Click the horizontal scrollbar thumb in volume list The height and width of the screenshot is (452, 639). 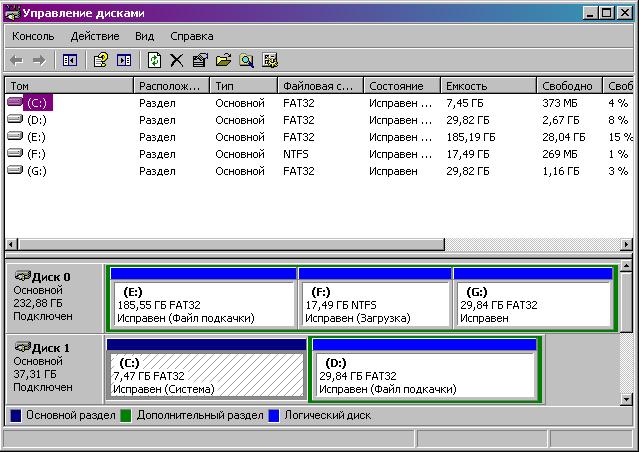(231, 245)
